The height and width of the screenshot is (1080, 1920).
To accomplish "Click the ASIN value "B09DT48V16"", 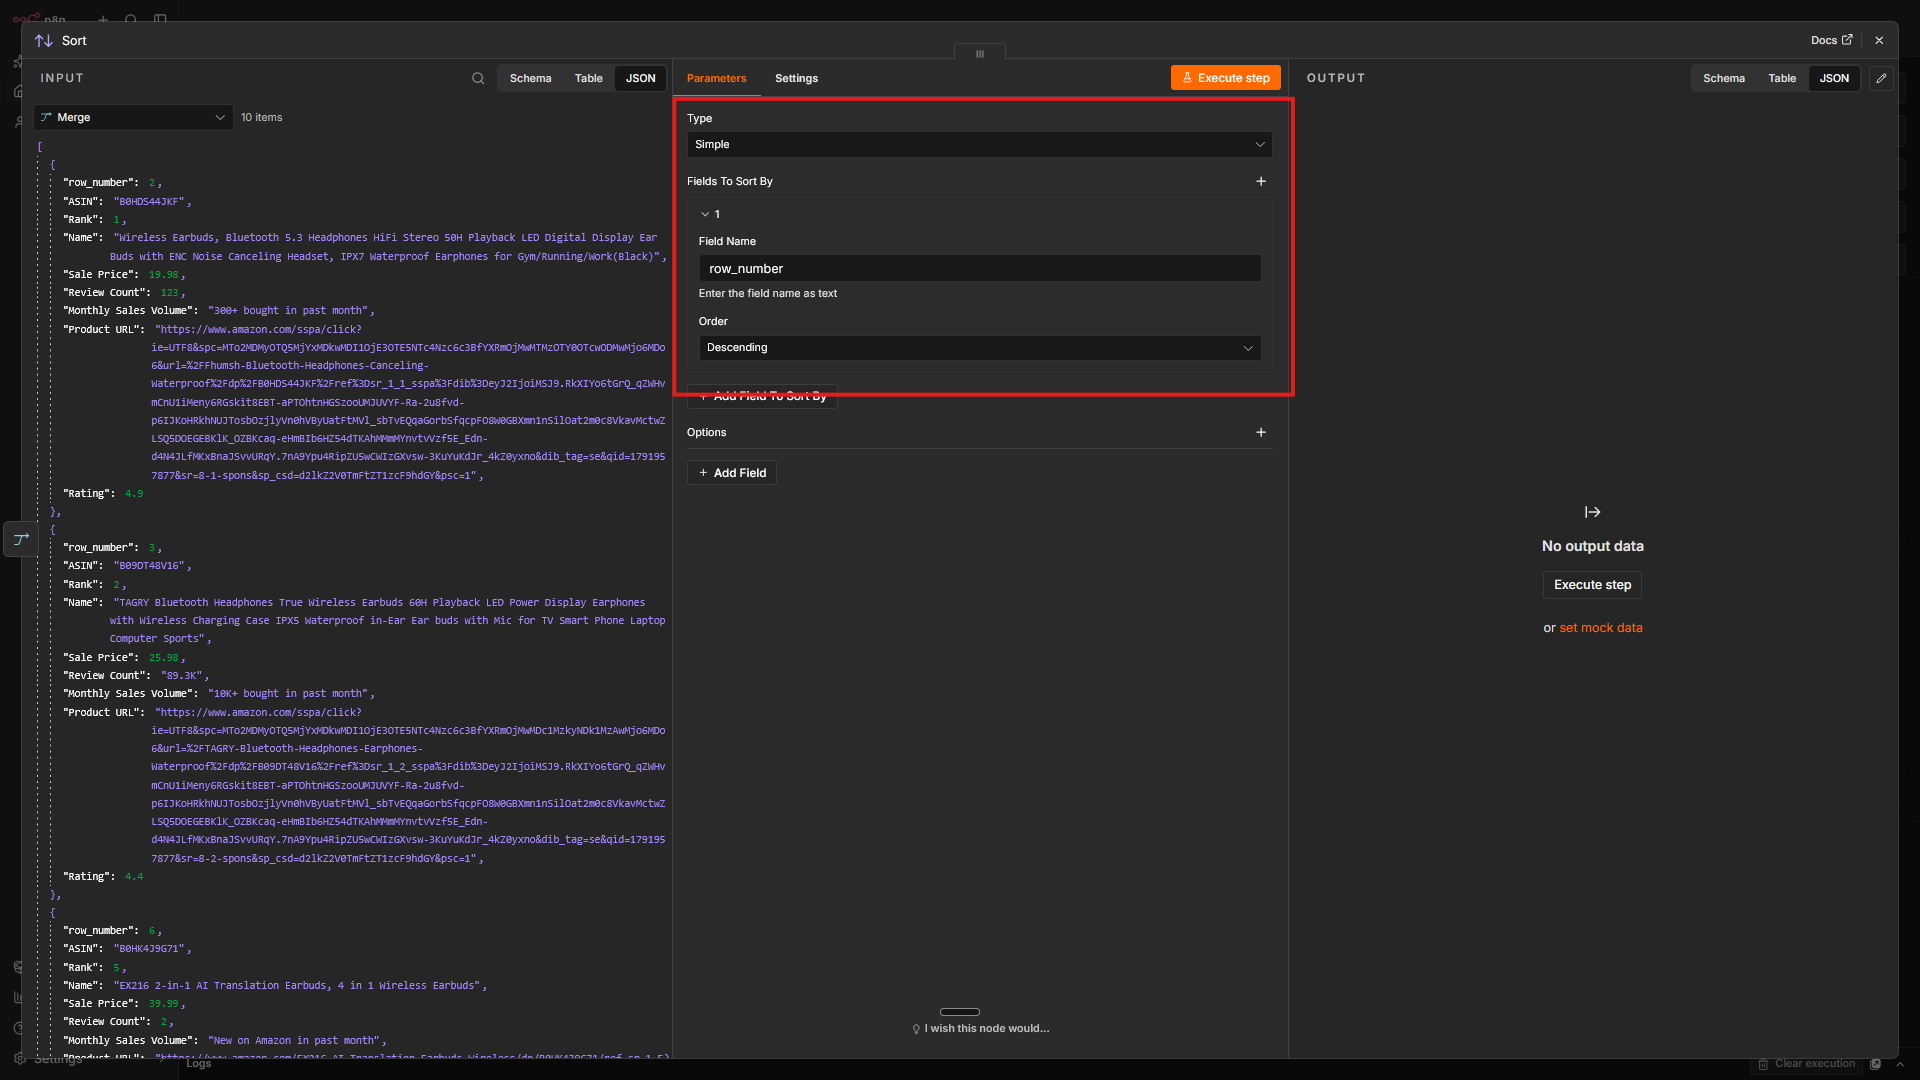I will click(x=149, y=566).
